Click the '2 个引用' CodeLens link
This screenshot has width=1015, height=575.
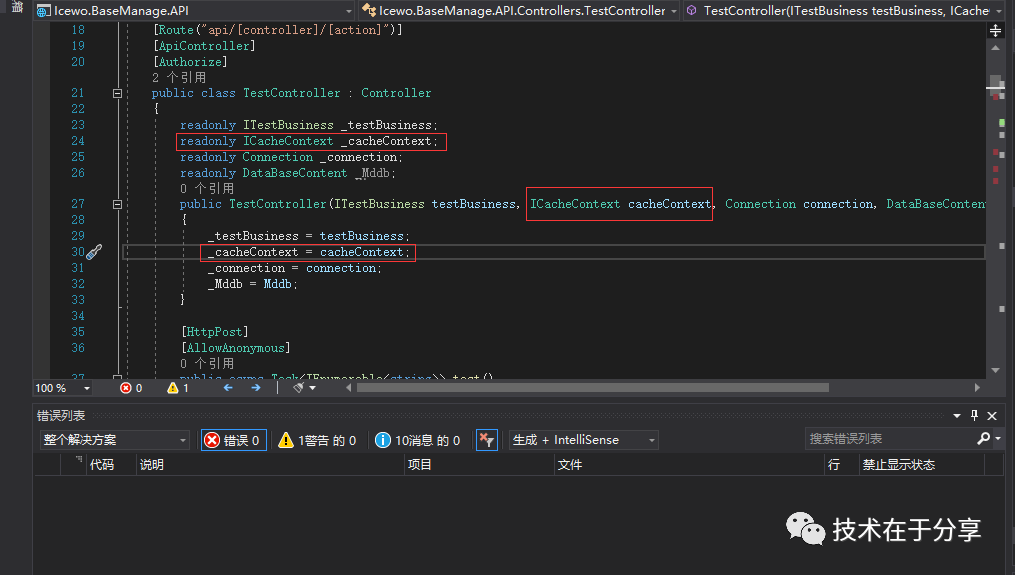click(x=179, y=78)
